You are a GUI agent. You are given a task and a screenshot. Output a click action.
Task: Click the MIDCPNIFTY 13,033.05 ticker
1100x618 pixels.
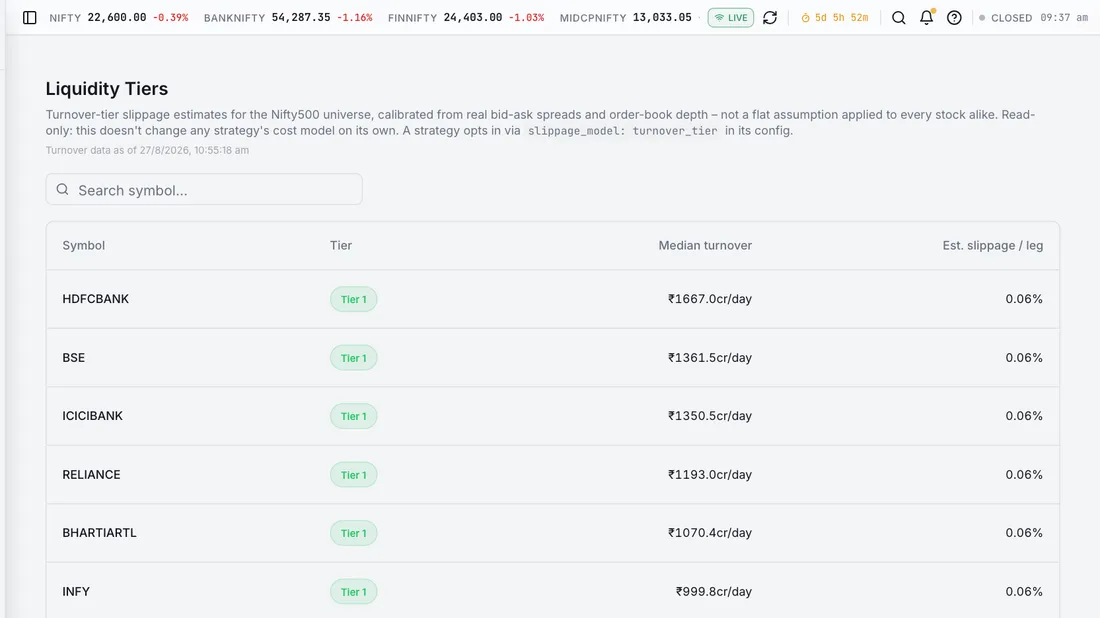626,18
